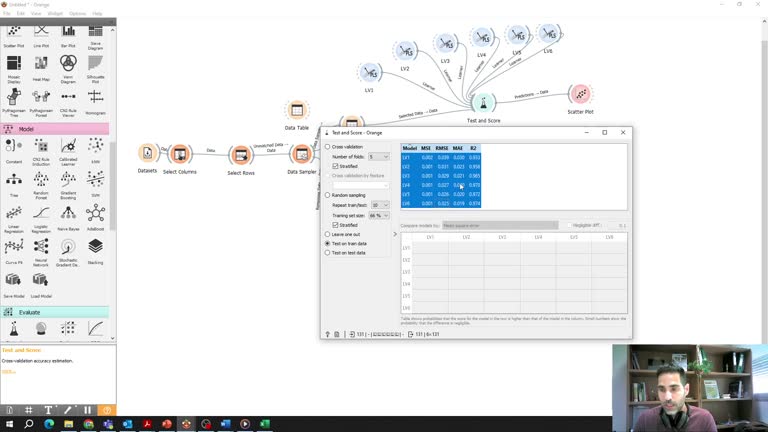Select the Nomogram widget

tap(96, 102)
